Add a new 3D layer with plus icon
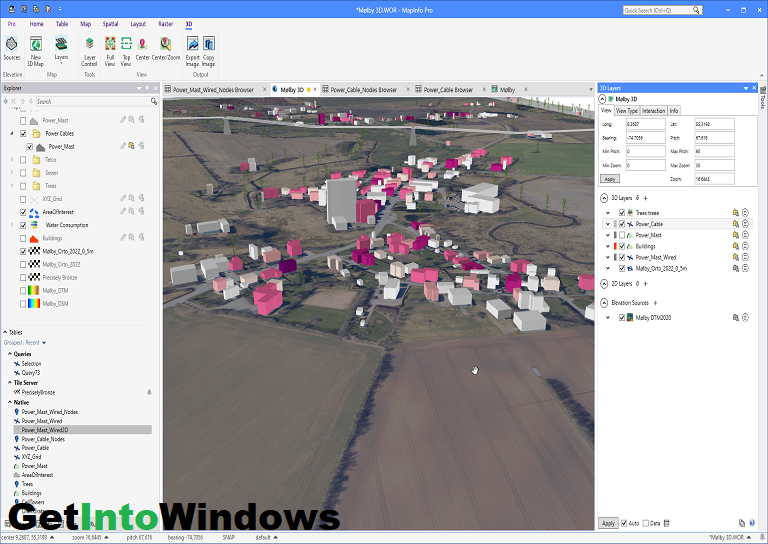The image size is (768, 544). coord(646,198)
